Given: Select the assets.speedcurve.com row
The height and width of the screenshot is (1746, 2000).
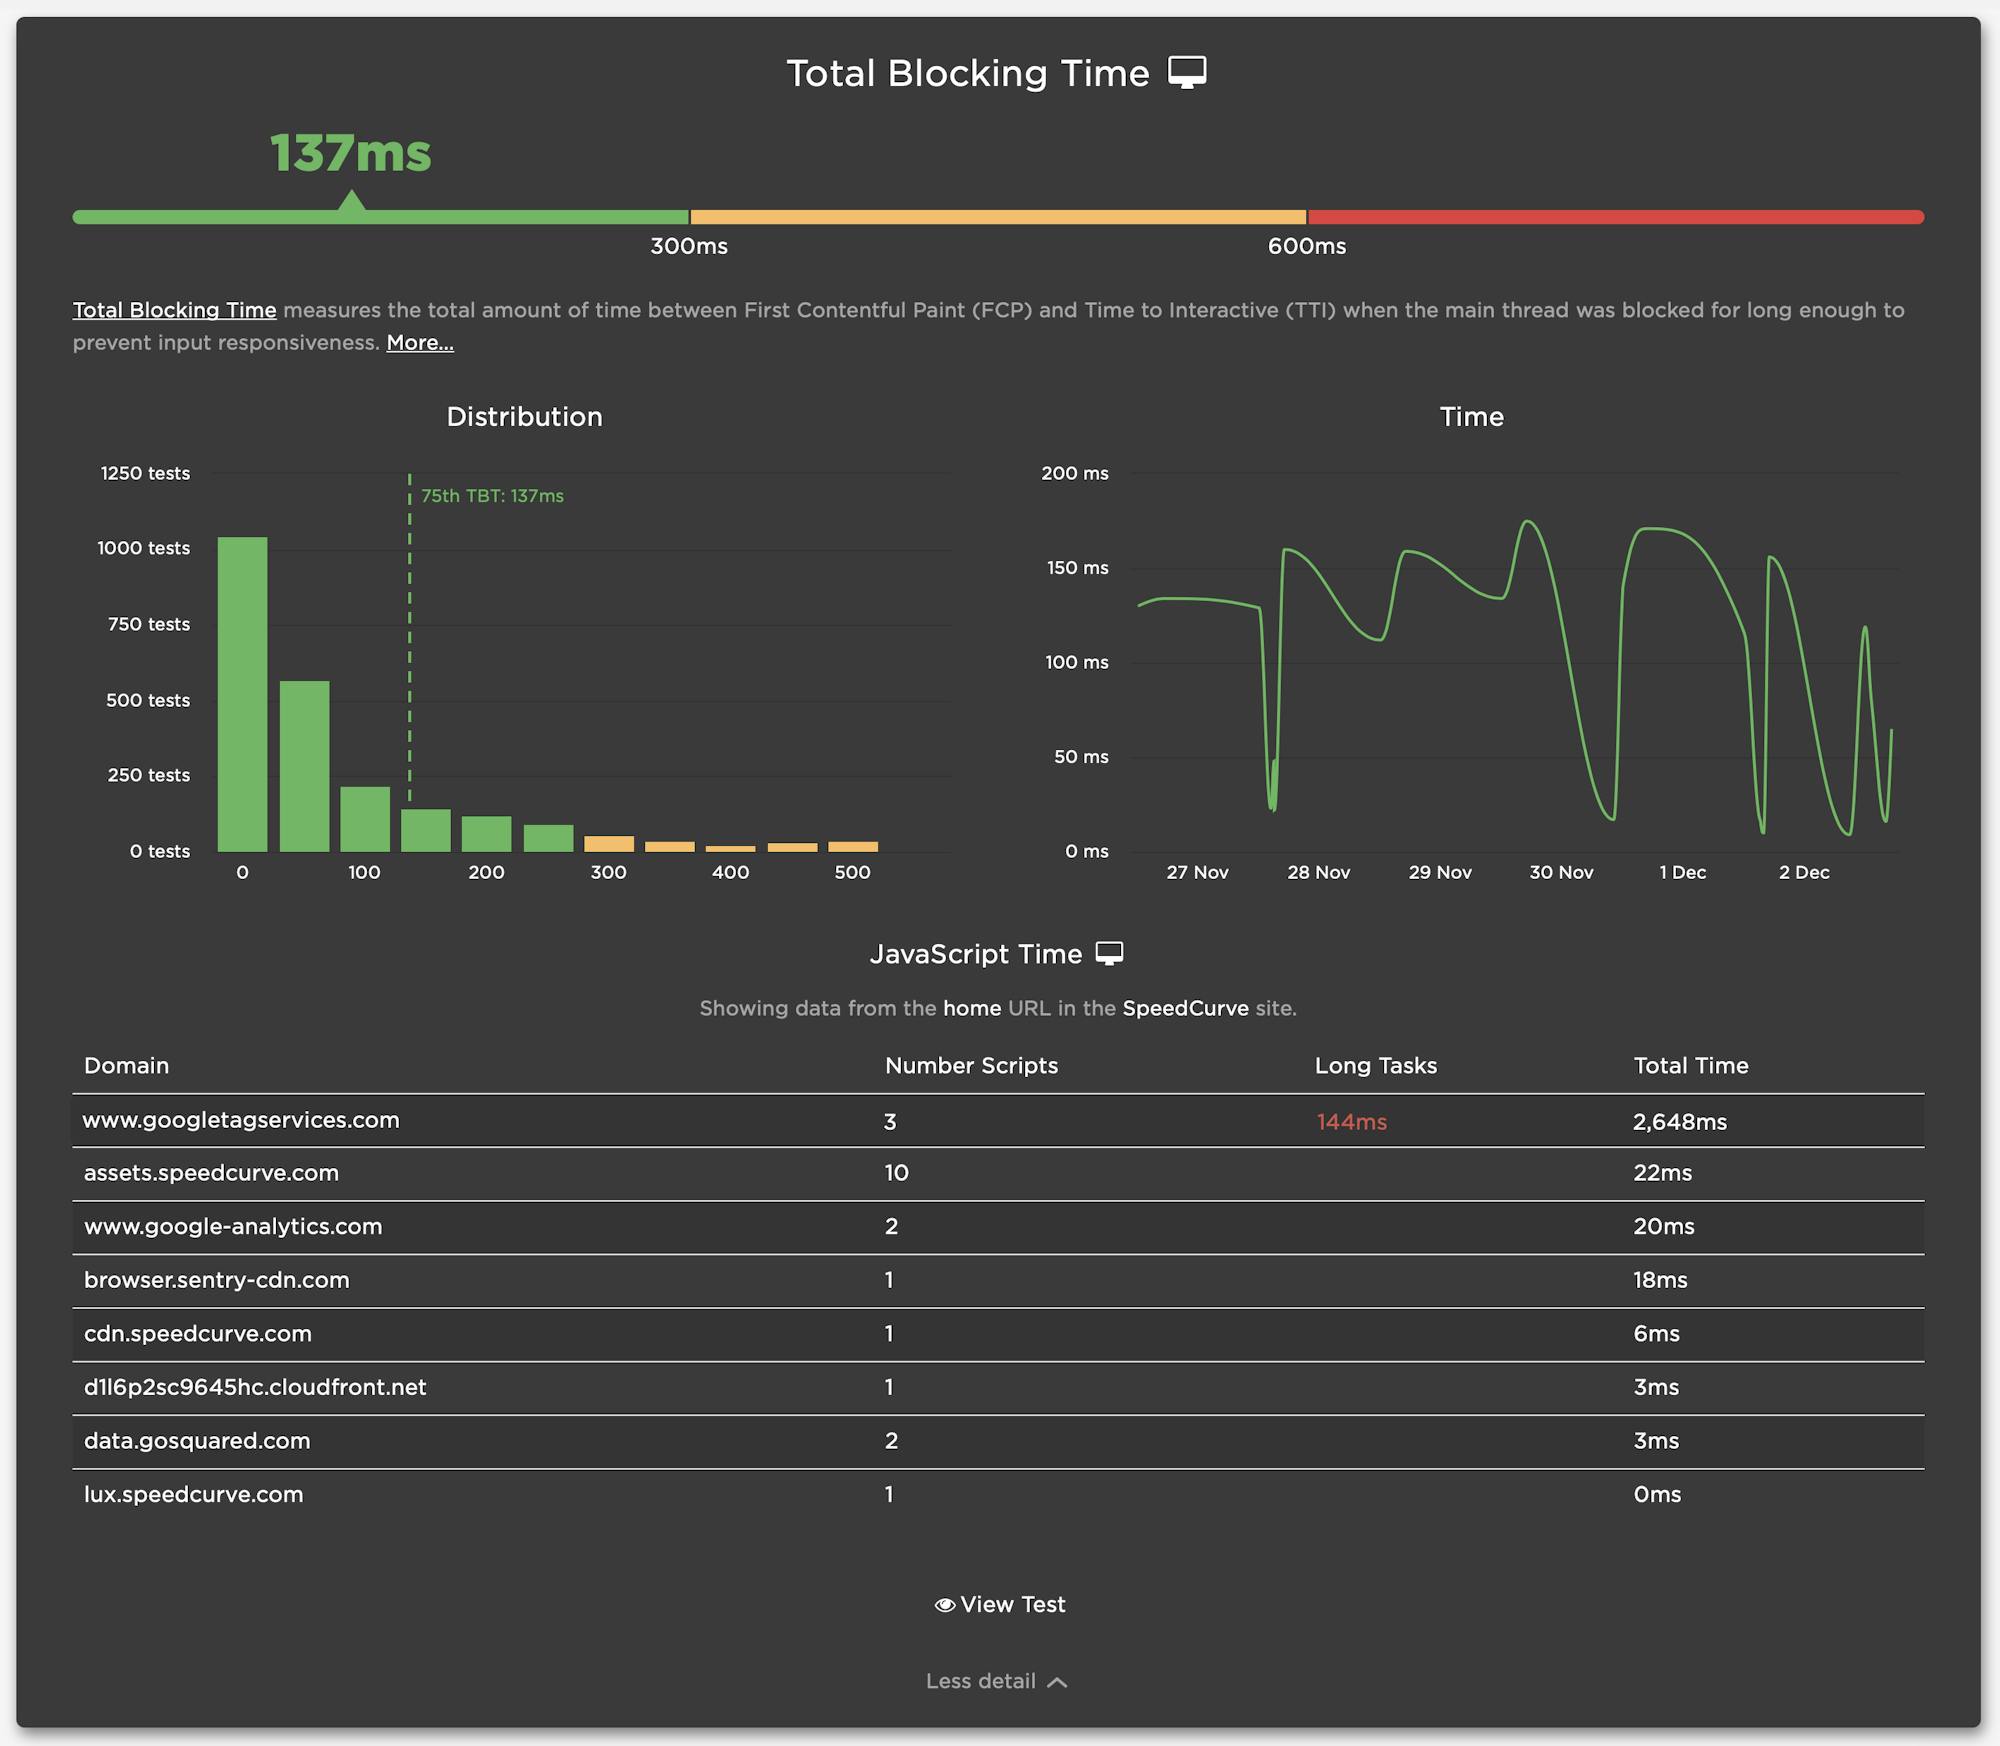Looking at the screenshot, I should tap(211, 1173).
